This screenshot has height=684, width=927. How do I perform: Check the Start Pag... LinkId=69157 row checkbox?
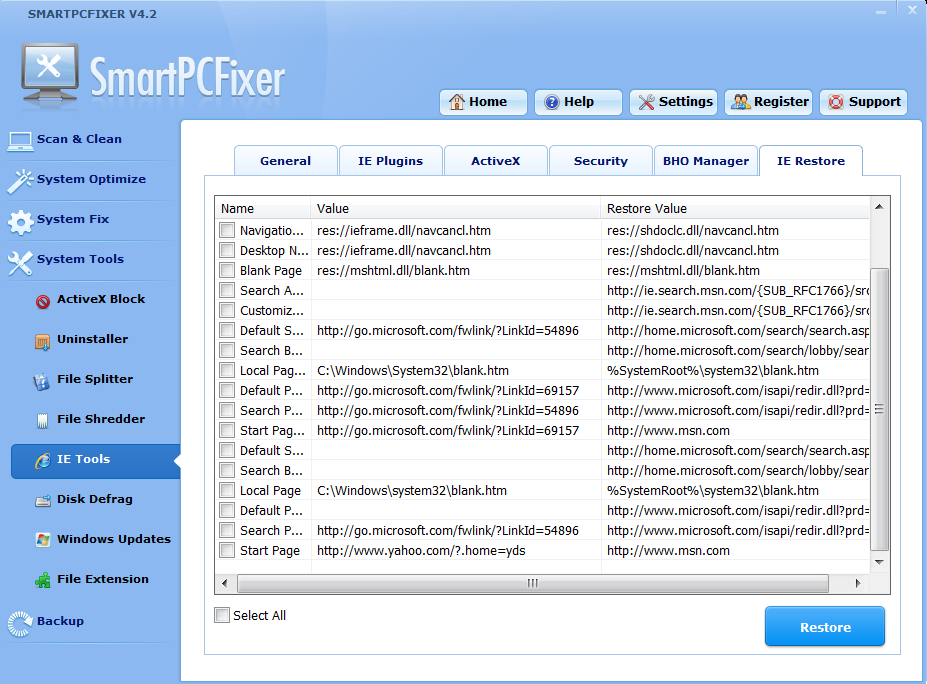pyautogui.click(x=227, y=430)
